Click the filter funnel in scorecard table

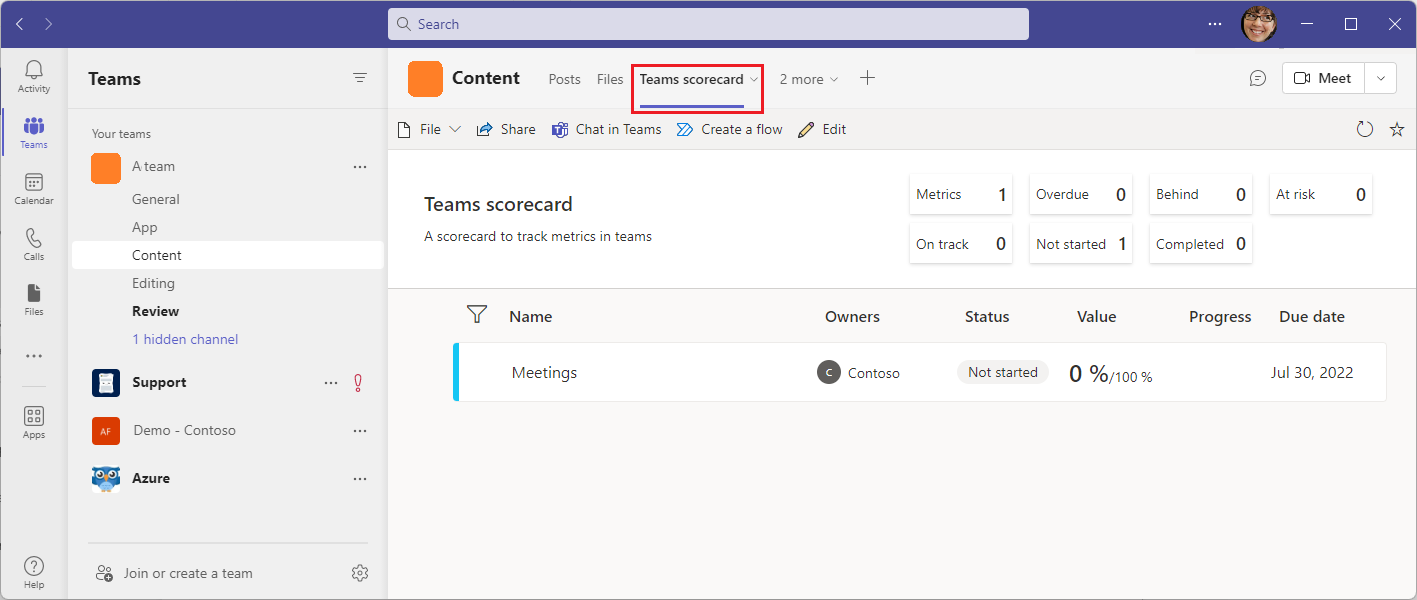pos(477,315)
